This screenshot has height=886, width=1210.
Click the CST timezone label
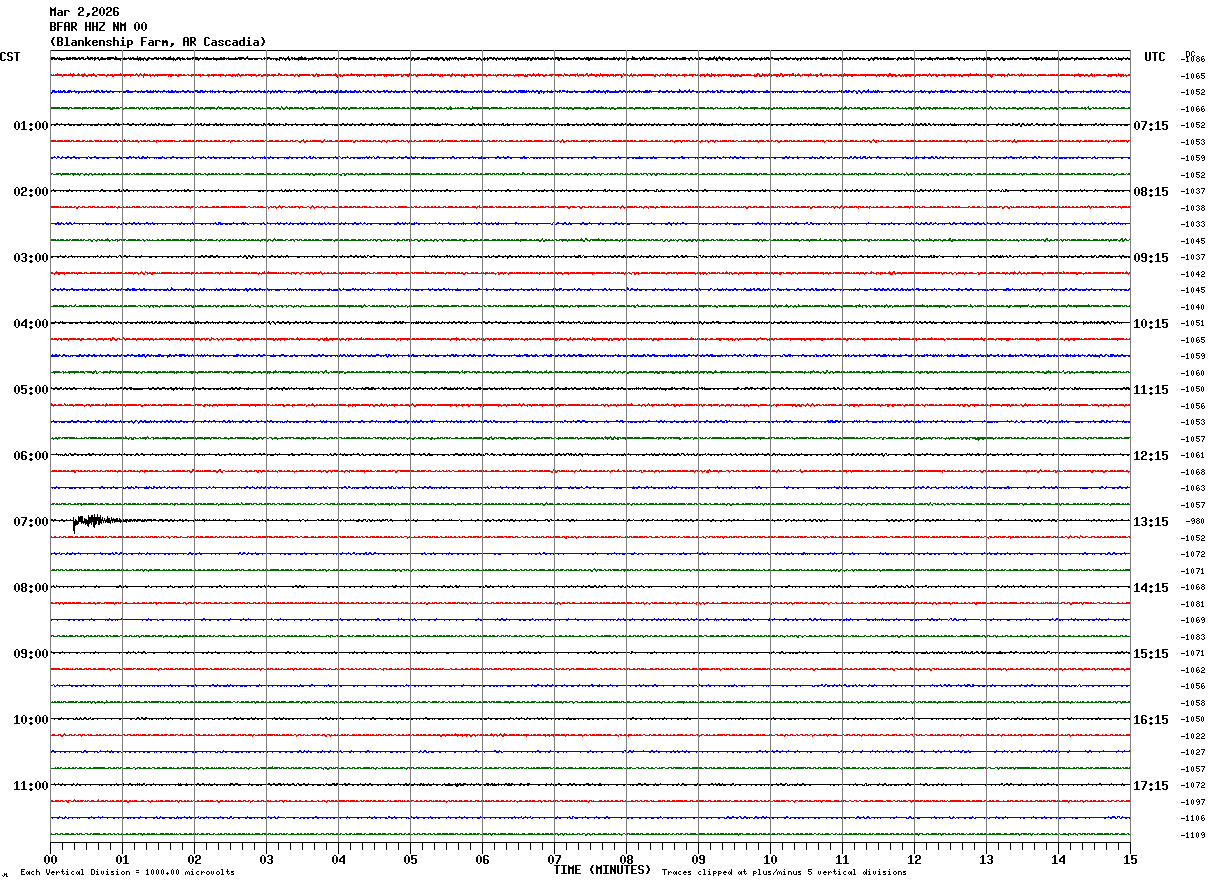[x=10, y=57]
